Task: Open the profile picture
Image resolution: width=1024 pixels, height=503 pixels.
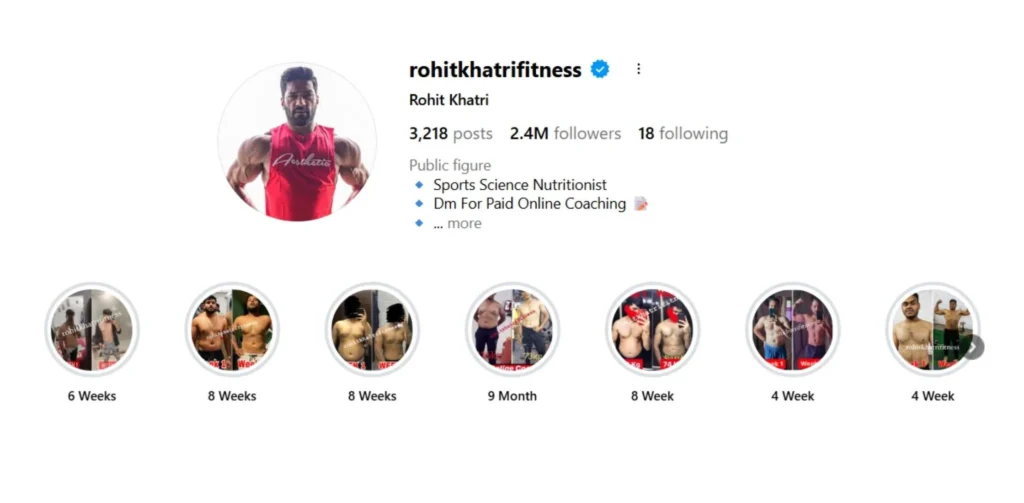Action: (x=297, y=141)
